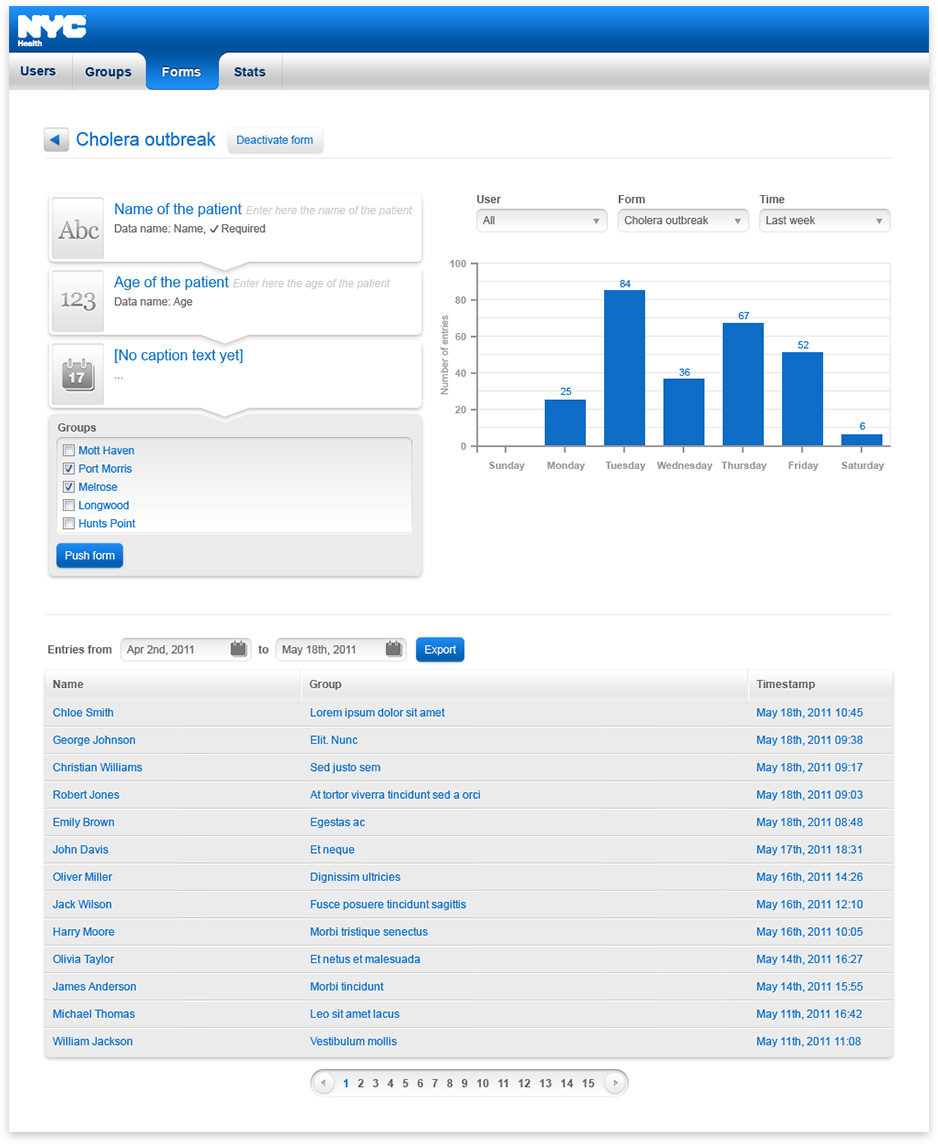Open the Stats tab
The height and width of the screenshot is (1144, 938).
point(249,72)
